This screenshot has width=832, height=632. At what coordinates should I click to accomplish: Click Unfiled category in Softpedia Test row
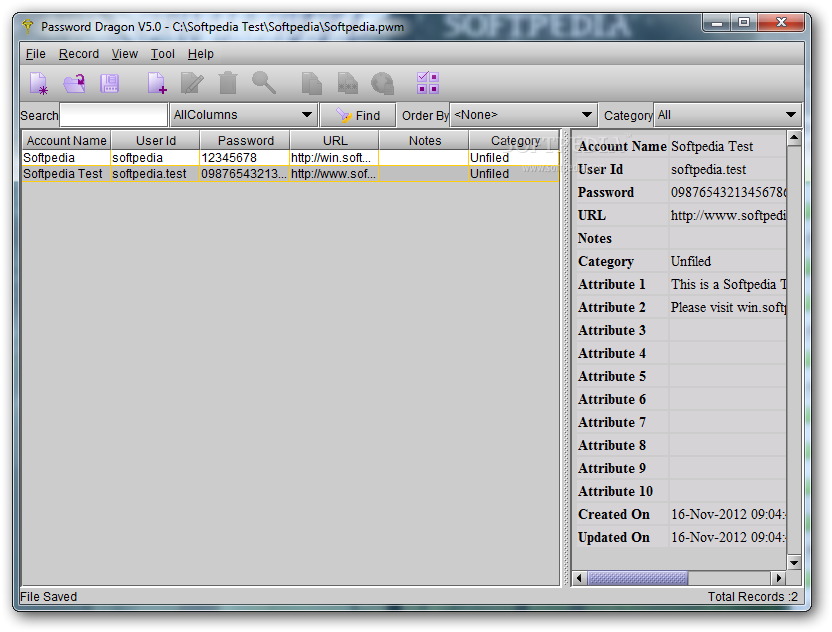tap(514, 174)
